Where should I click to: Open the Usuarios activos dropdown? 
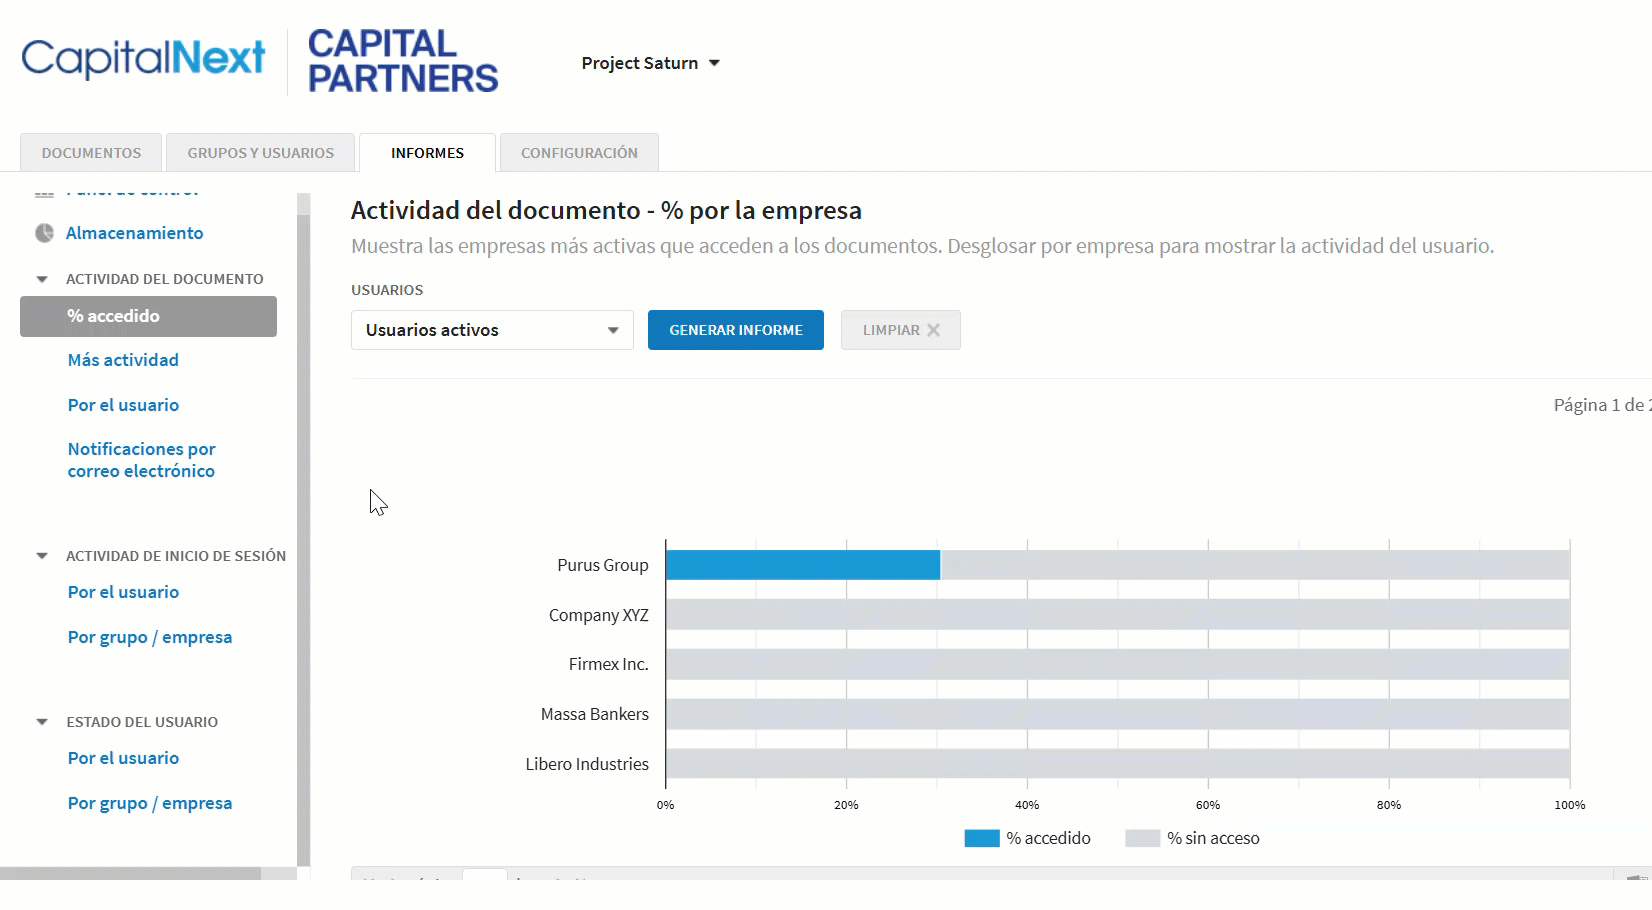[492, 330]
